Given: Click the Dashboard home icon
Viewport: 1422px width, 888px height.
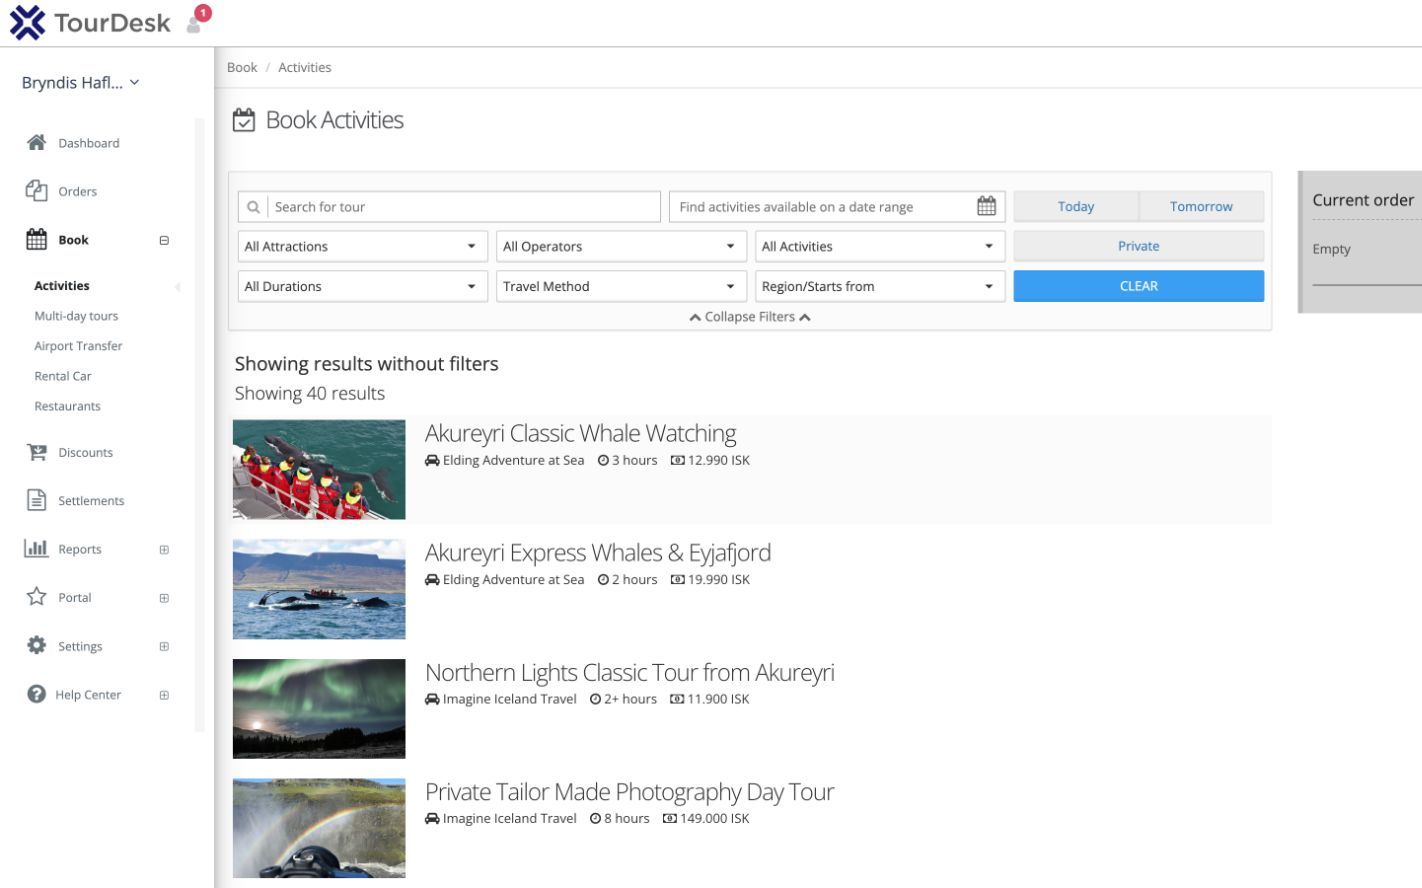Looking at the screenshot, I should pos(37,143).
